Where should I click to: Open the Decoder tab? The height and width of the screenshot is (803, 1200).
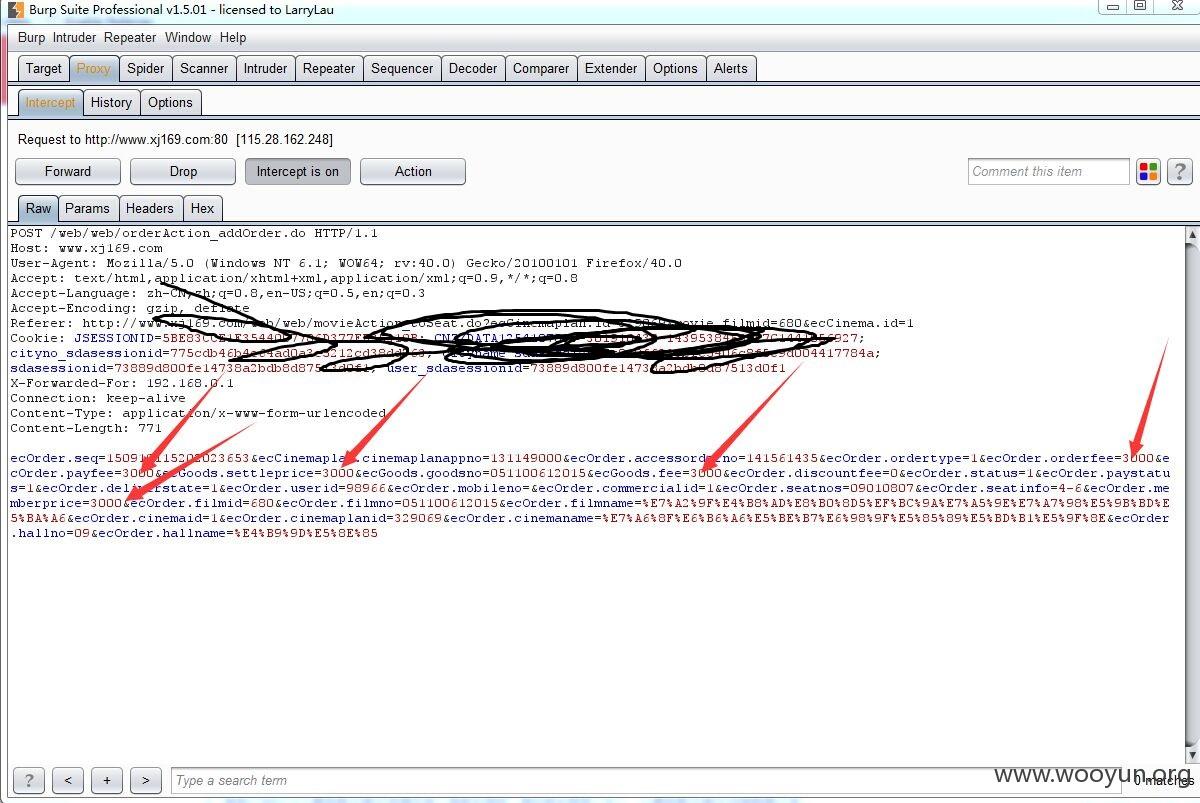(473, 68)
